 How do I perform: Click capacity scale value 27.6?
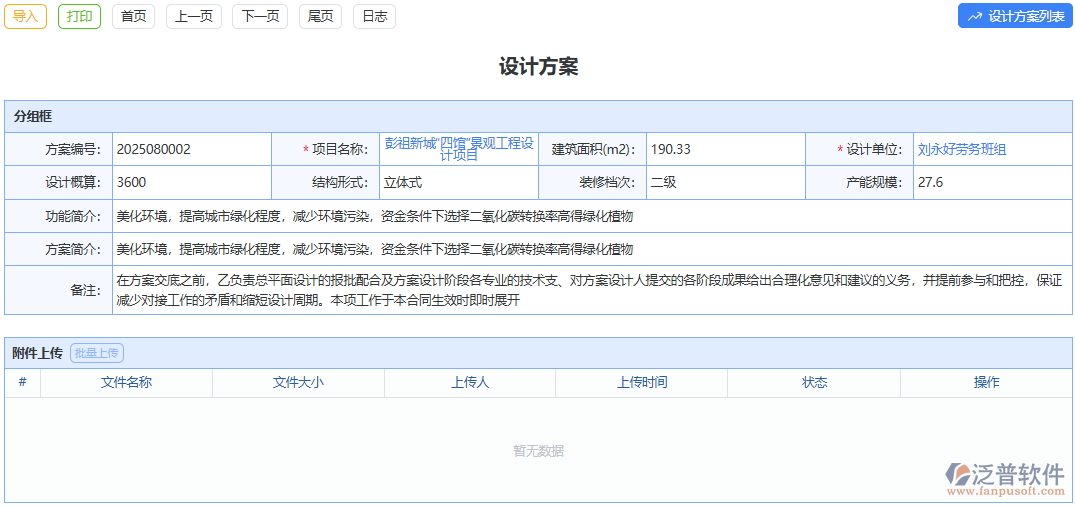pos(930,182)
